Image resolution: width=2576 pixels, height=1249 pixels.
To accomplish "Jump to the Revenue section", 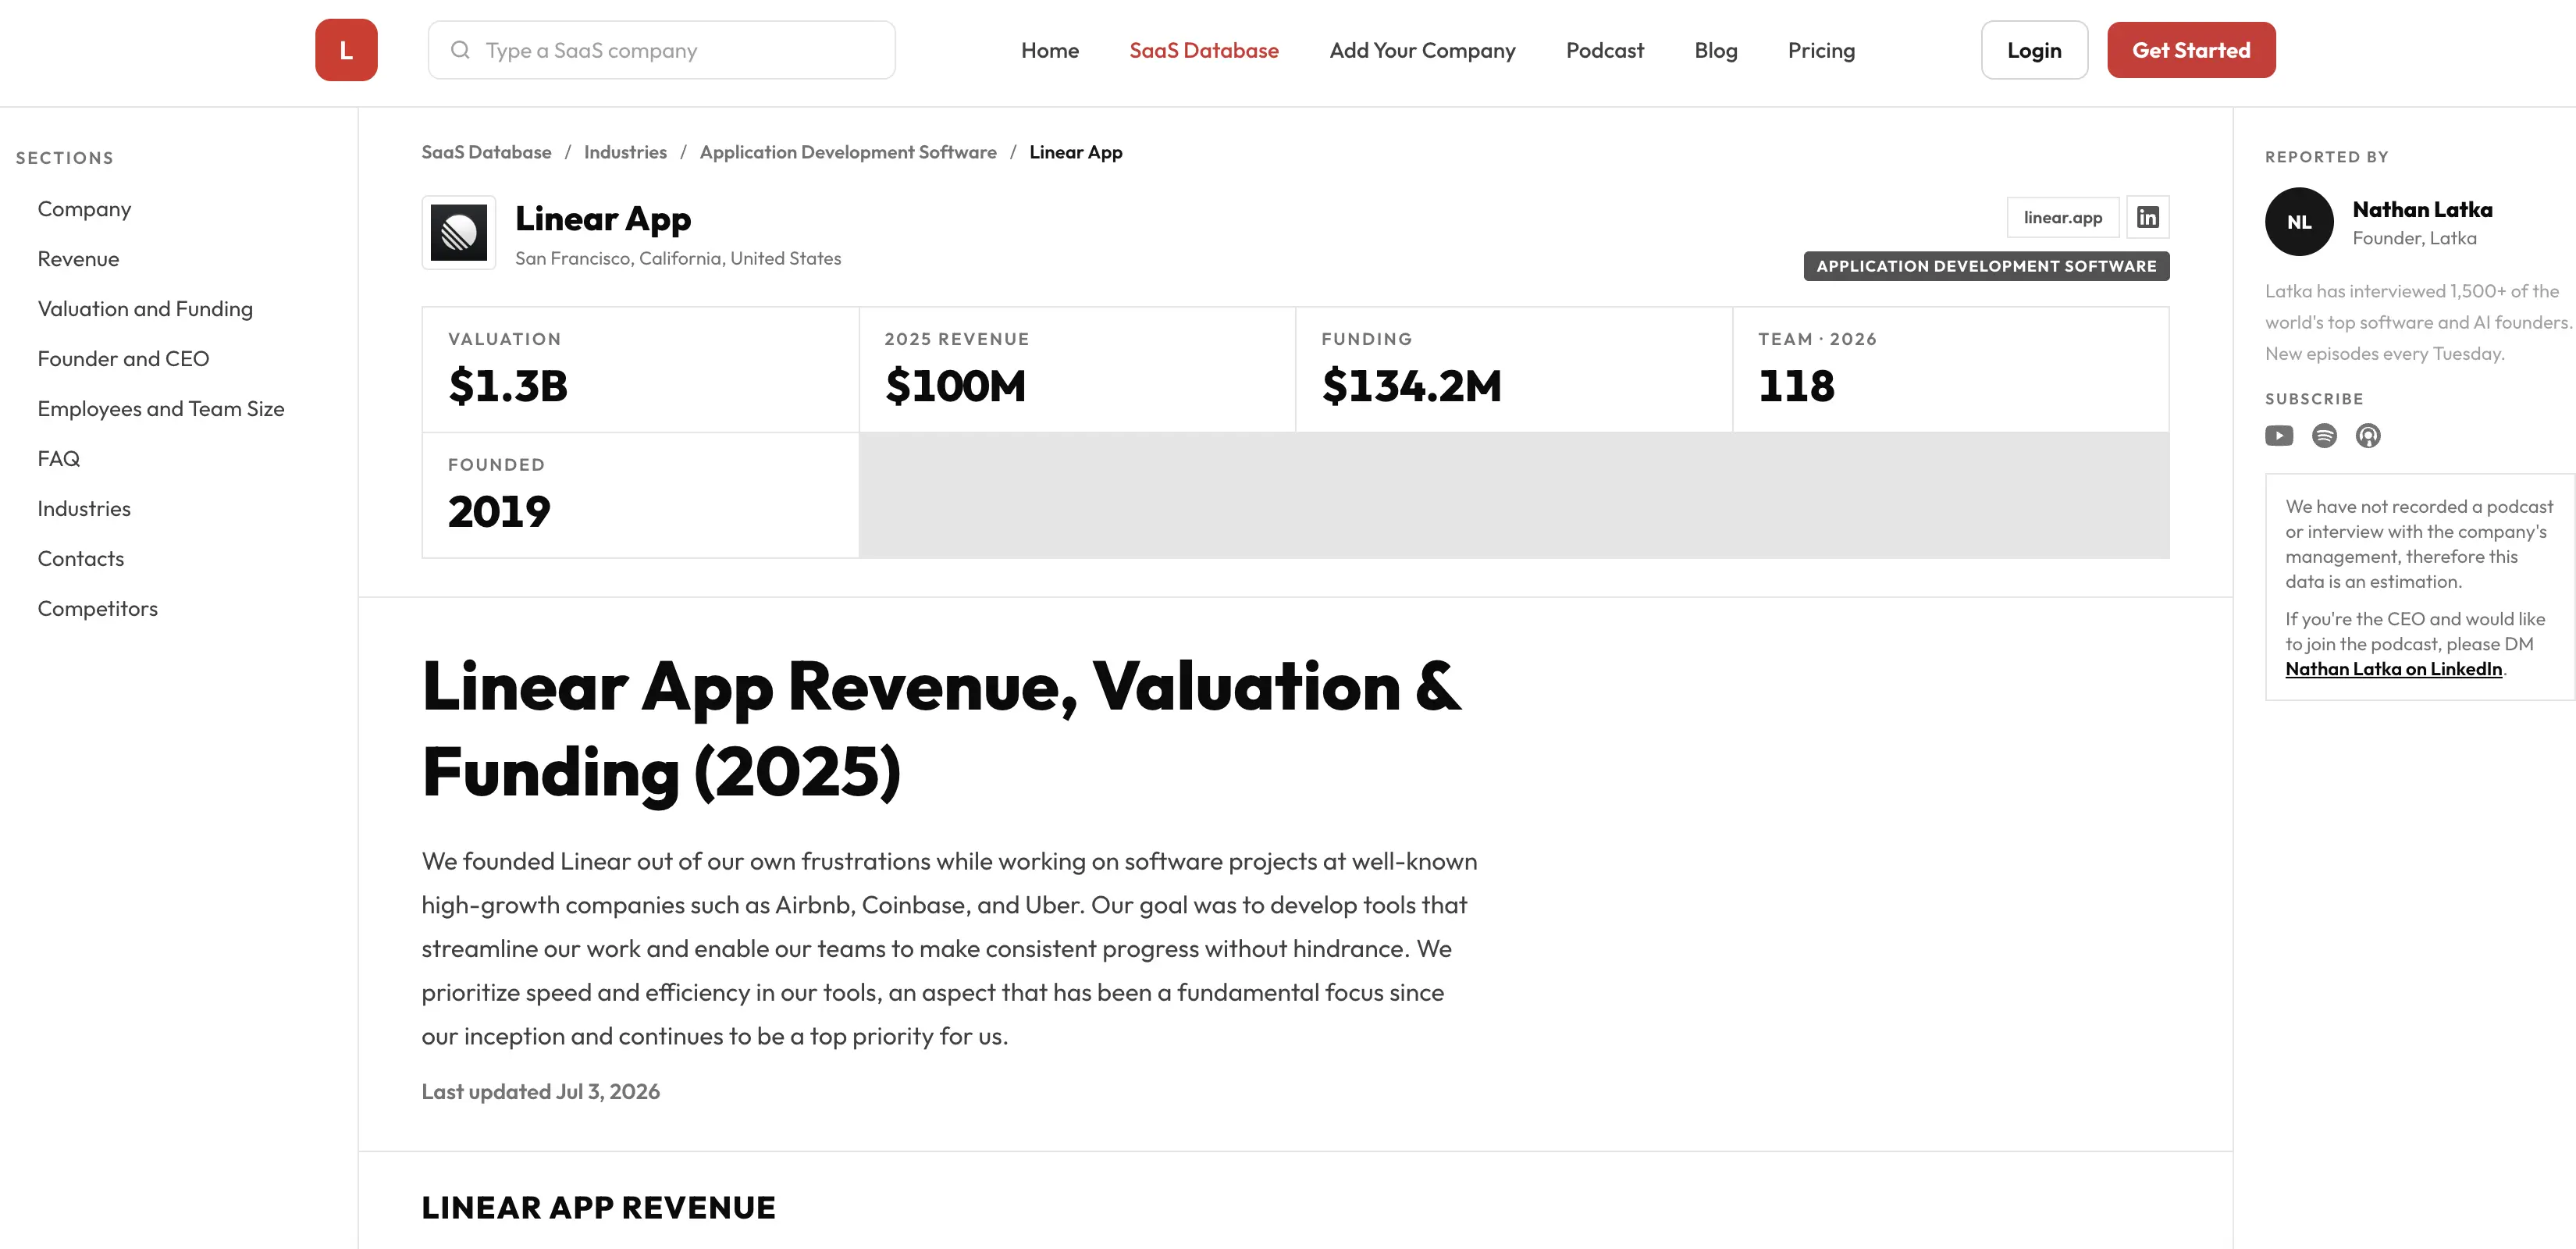I will coord(78,259).
